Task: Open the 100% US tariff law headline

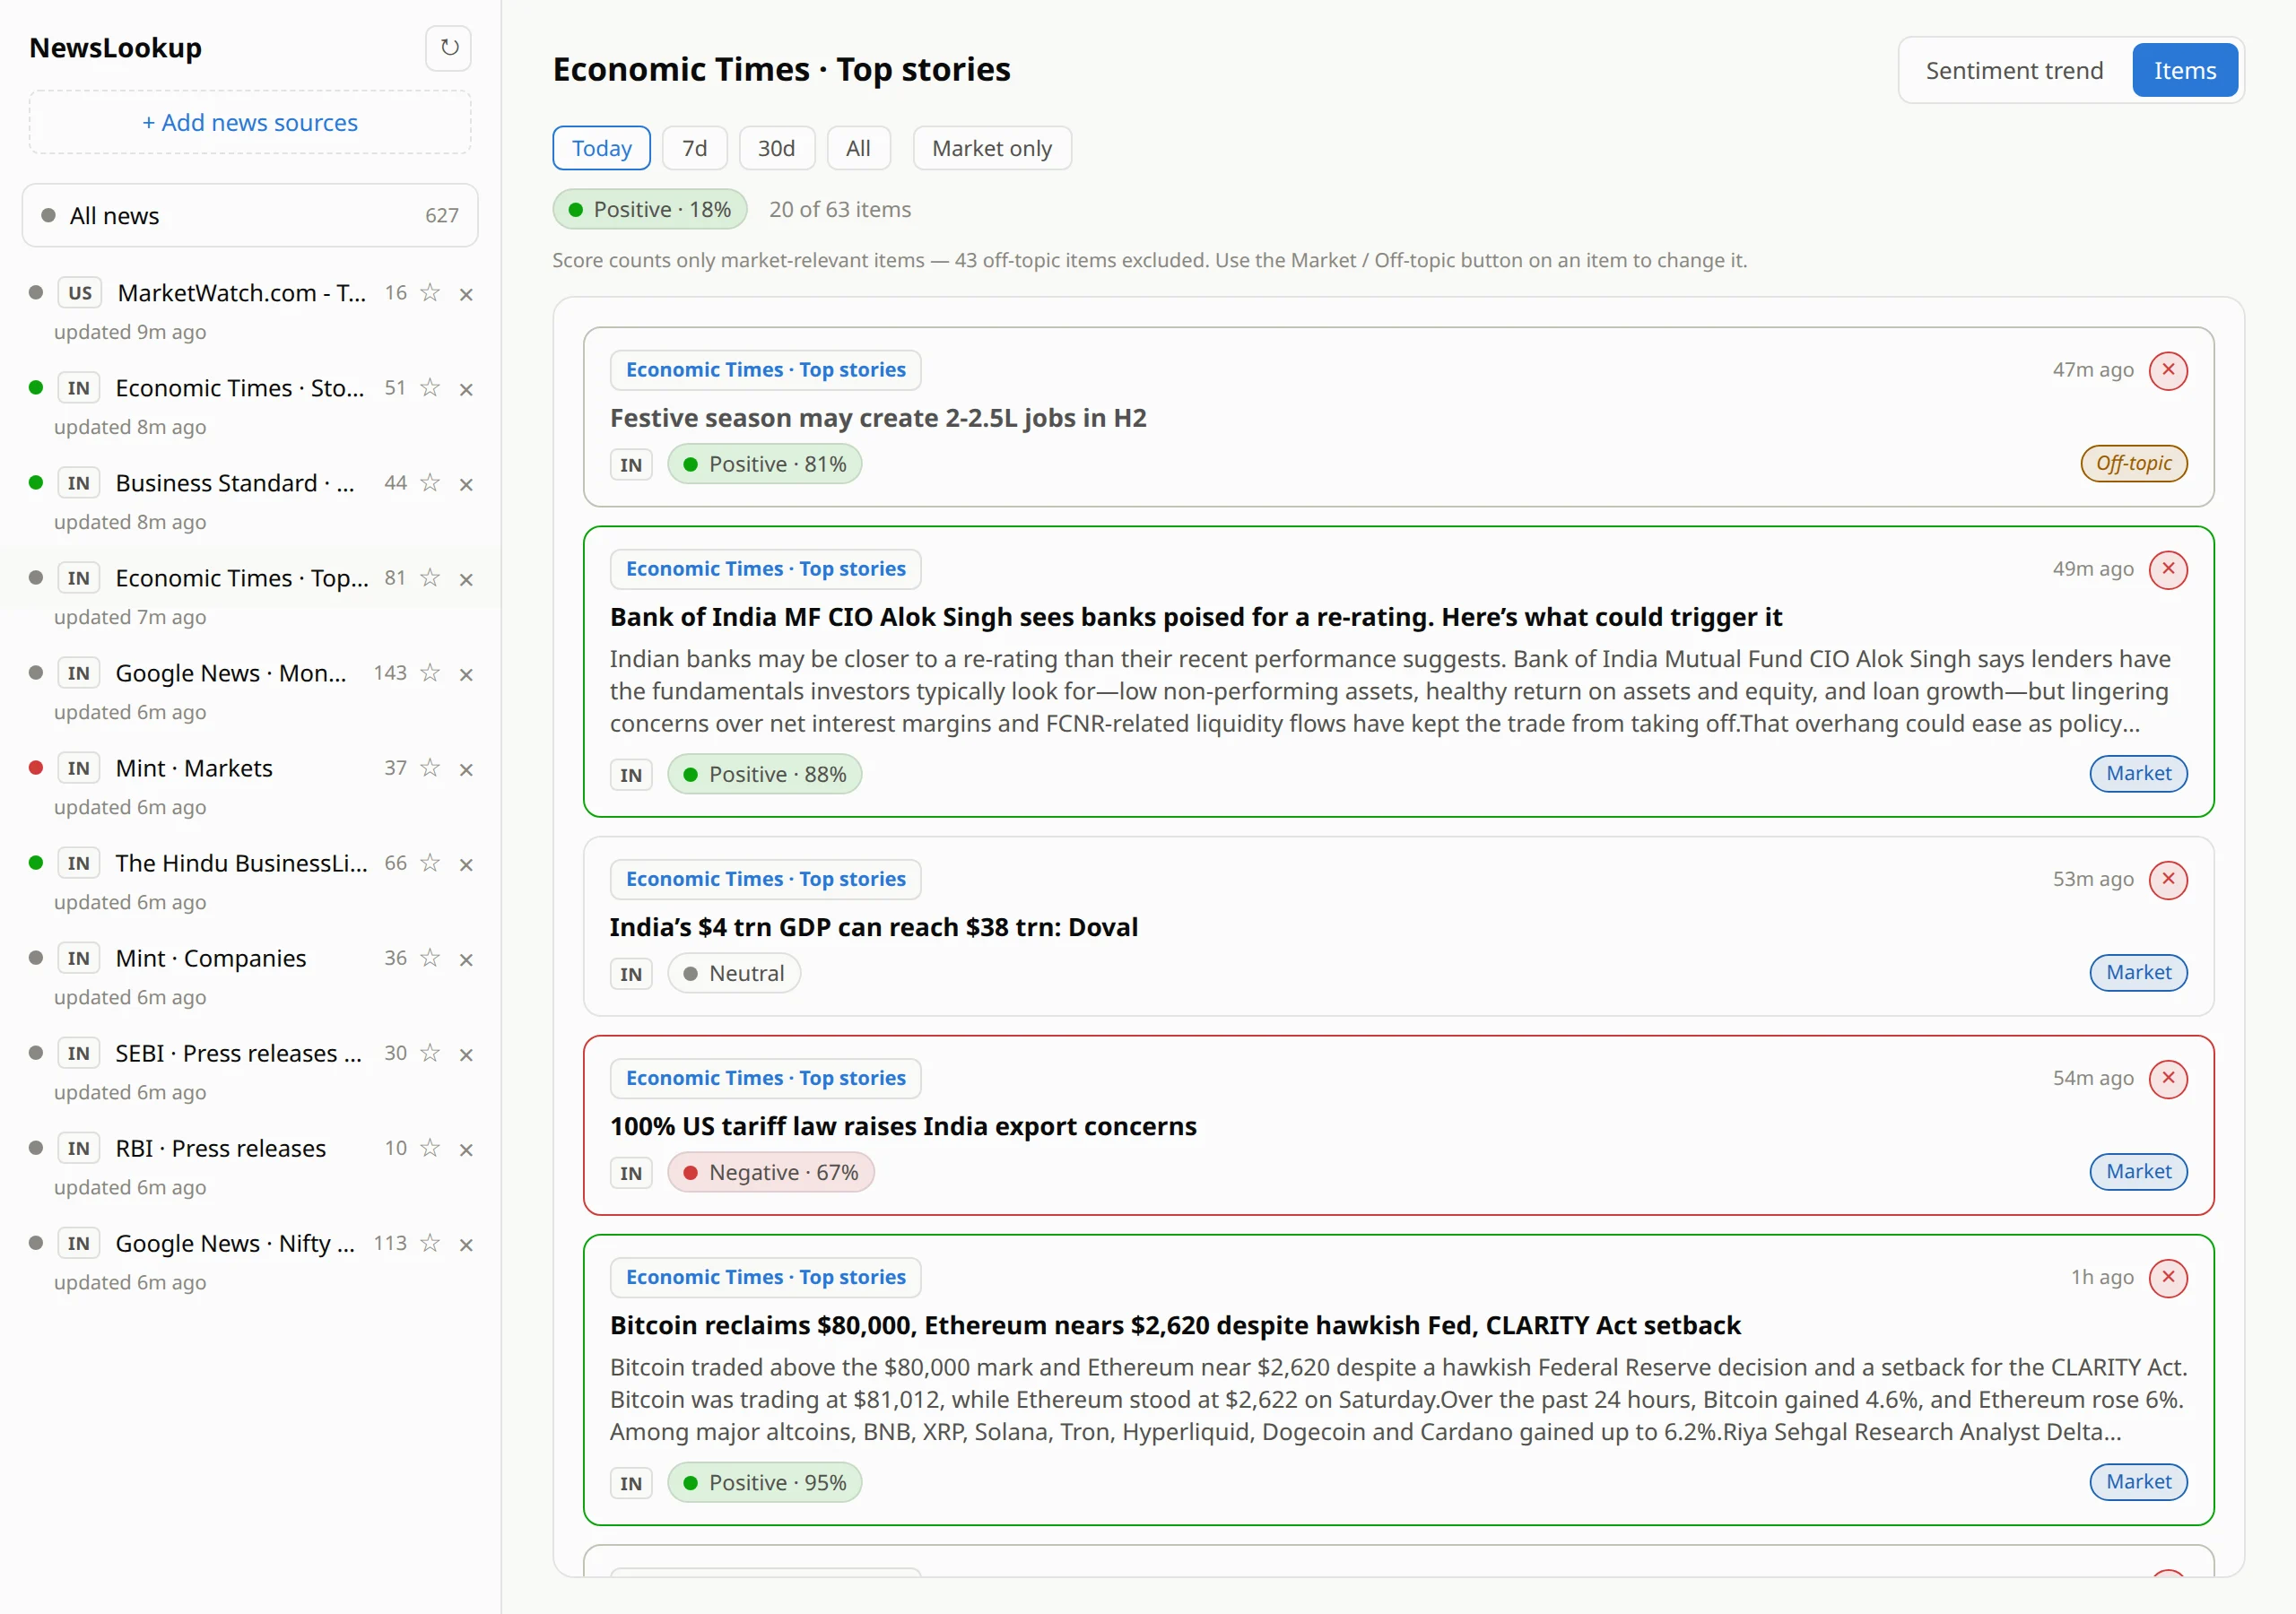Action: (903, 1125)
